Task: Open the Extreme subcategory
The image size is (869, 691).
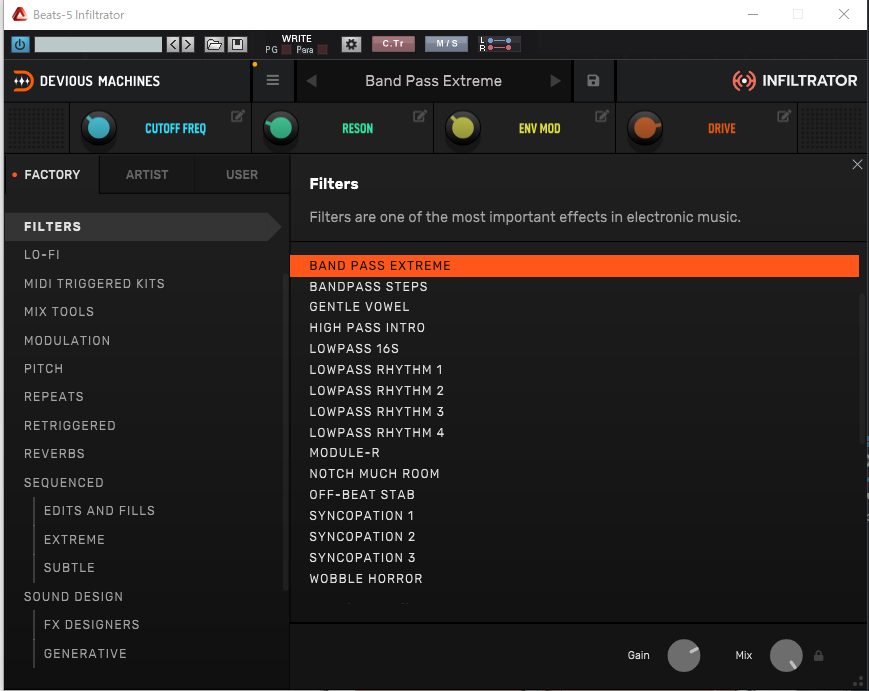Action: (74, 540)
